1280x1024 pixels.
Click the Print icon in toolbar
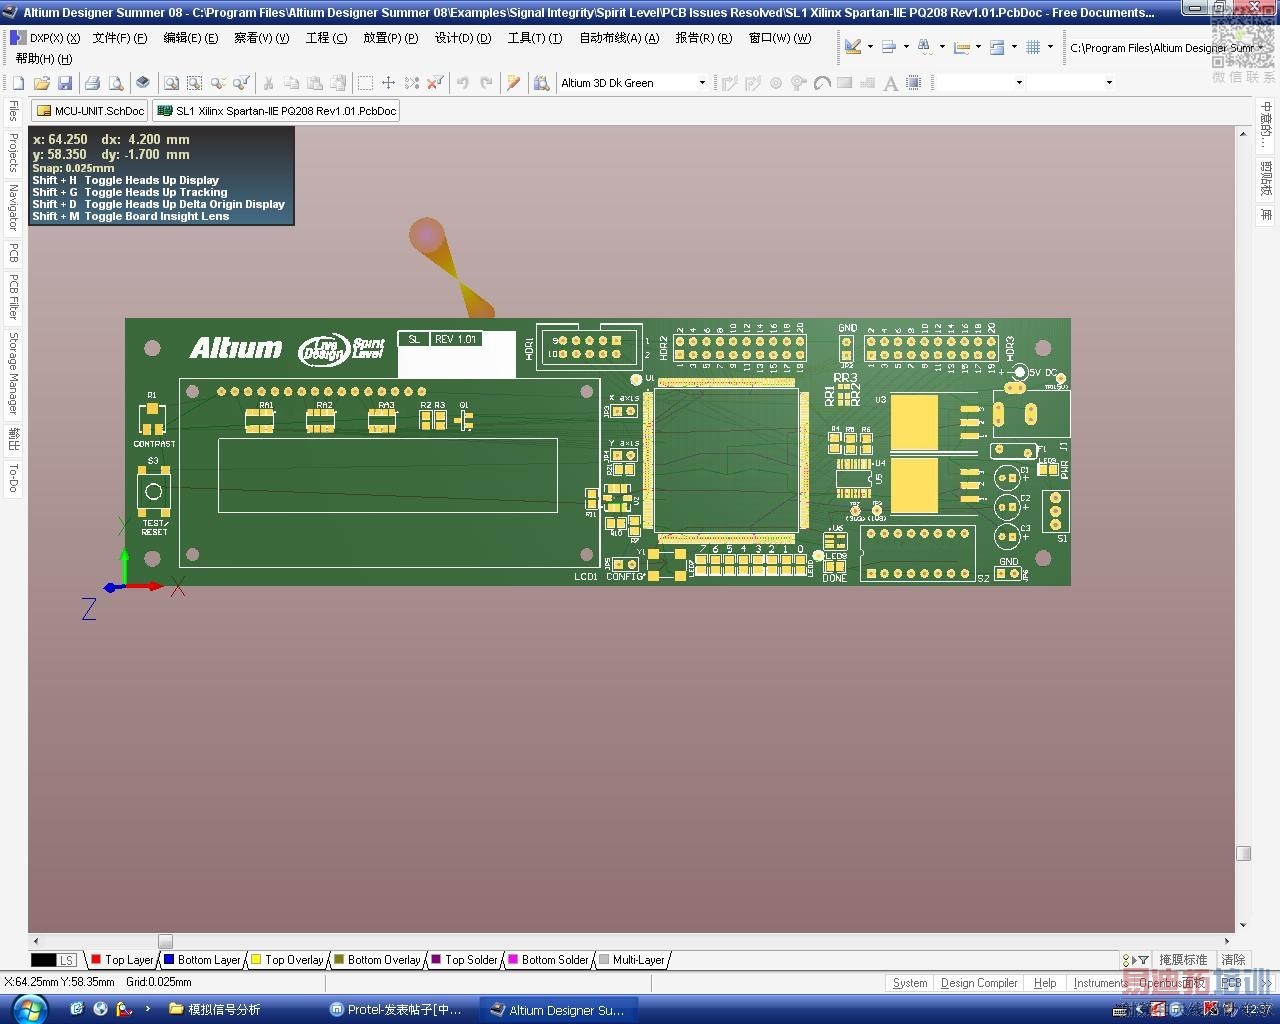[x=92, y=83]
